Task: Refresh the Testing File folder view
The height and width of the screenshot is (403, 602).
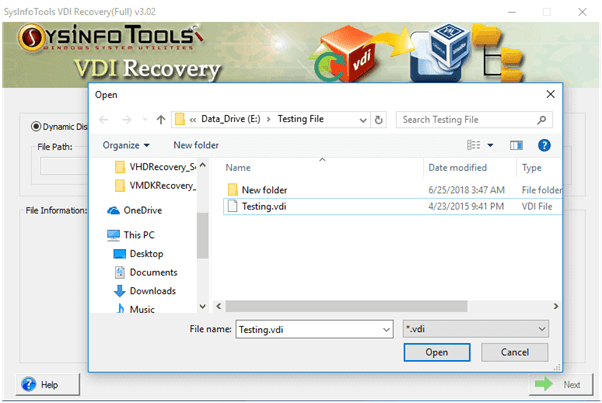Action: tap(379, 120)
